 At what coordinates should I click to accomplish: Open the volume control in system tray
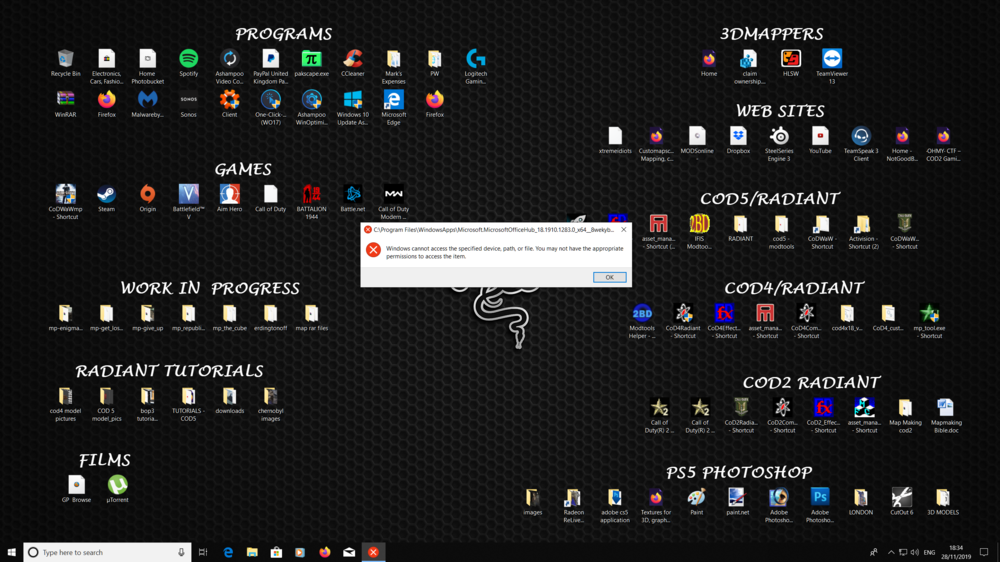point(915,552)
